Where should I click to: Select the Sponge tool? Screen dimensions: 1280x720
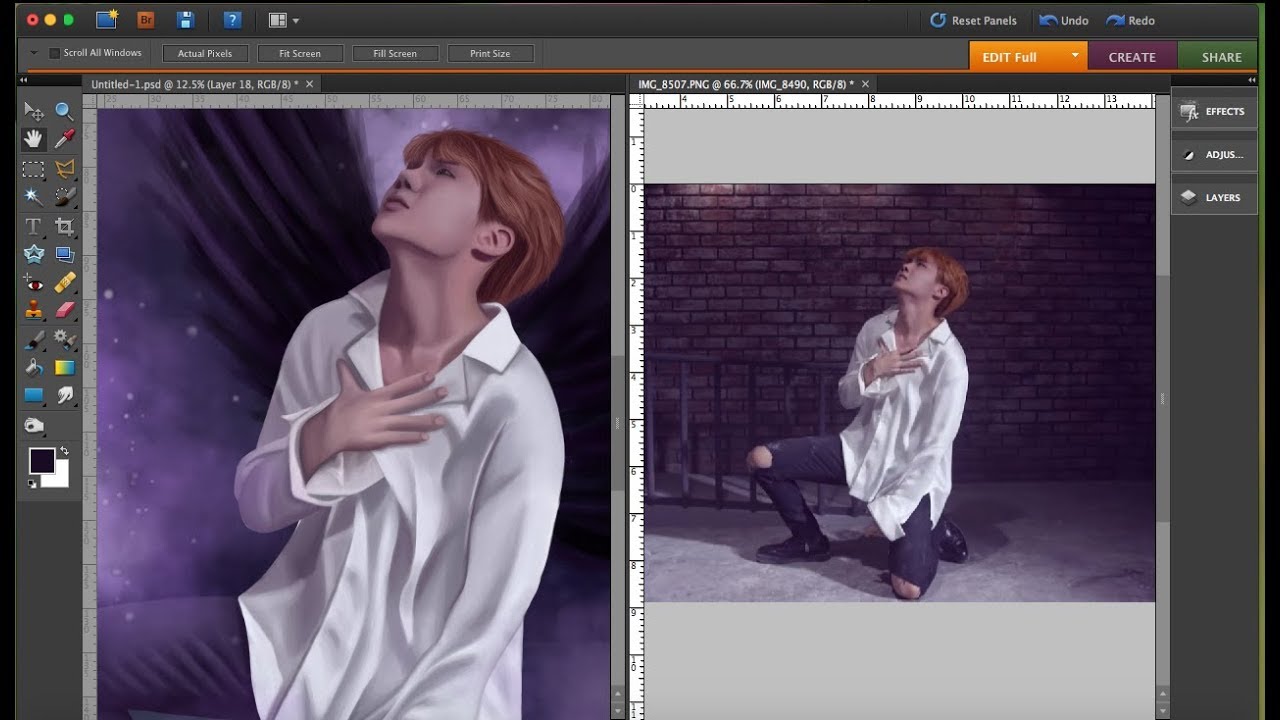pos(33,425)
